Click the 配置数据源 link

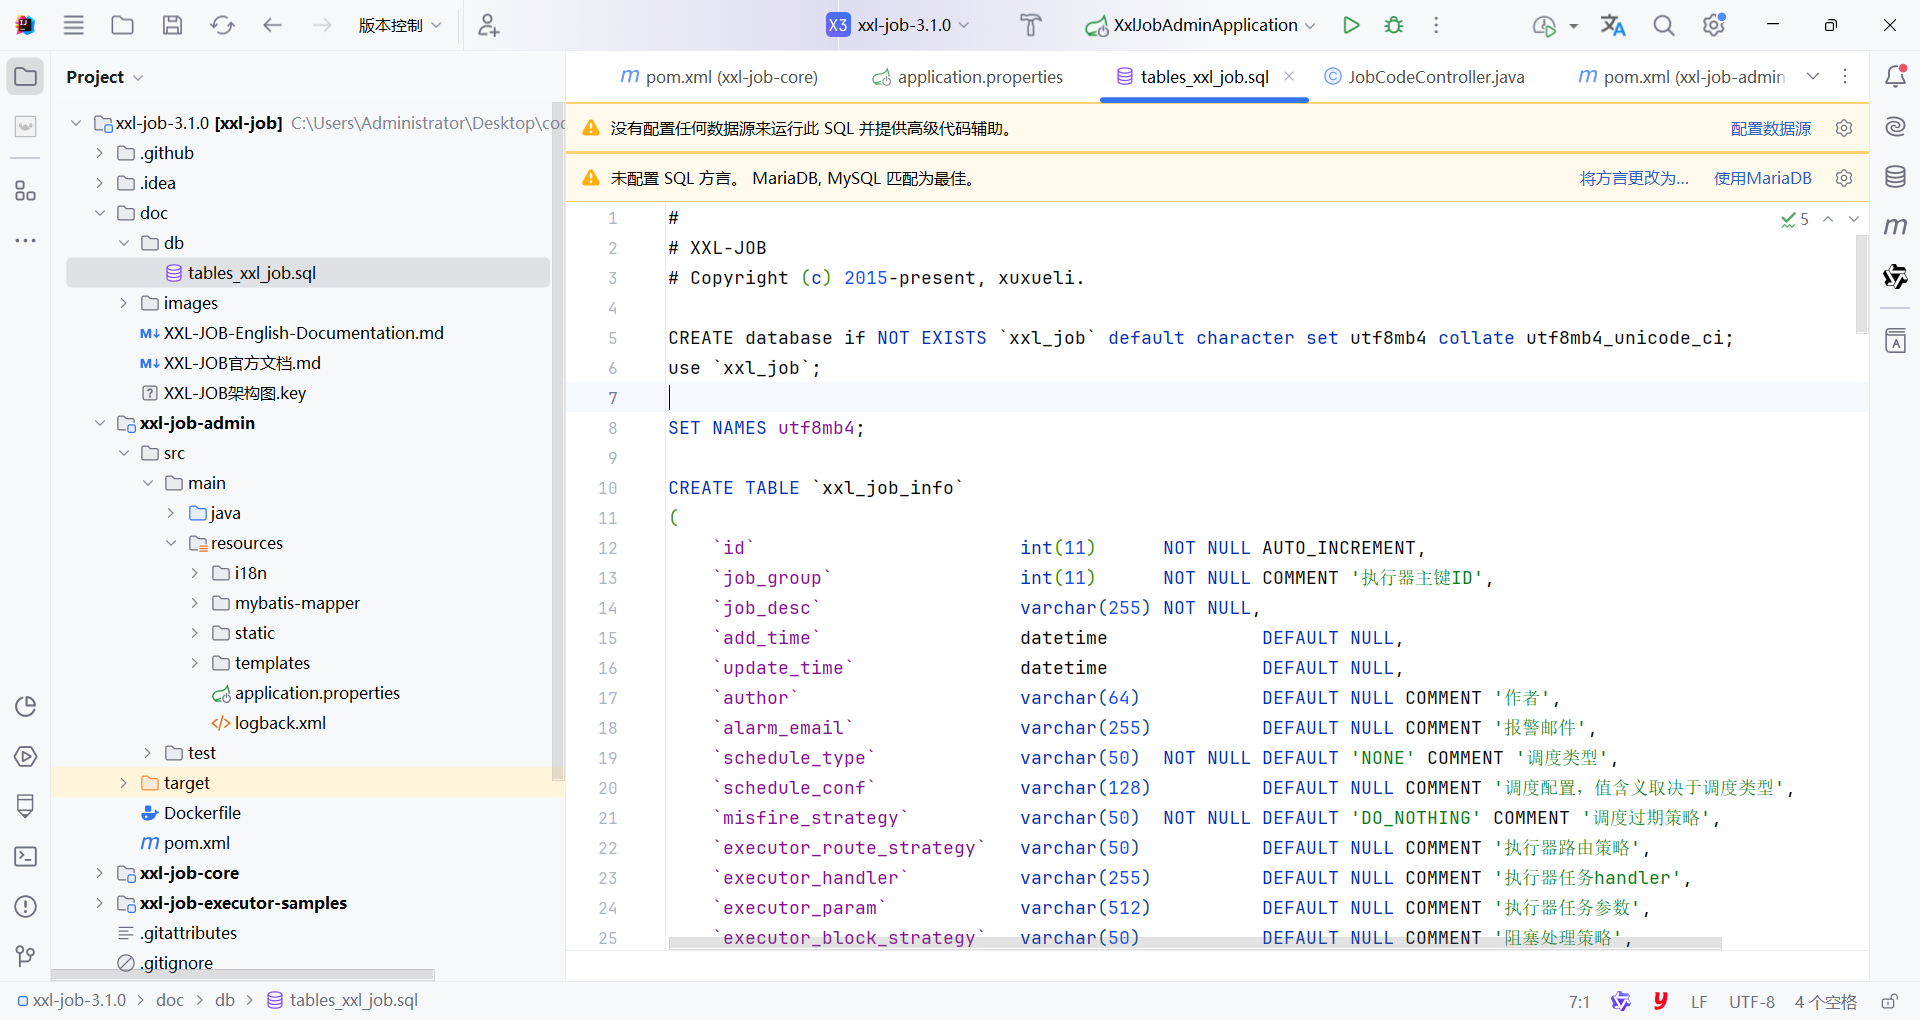(x=1770, y=128)
